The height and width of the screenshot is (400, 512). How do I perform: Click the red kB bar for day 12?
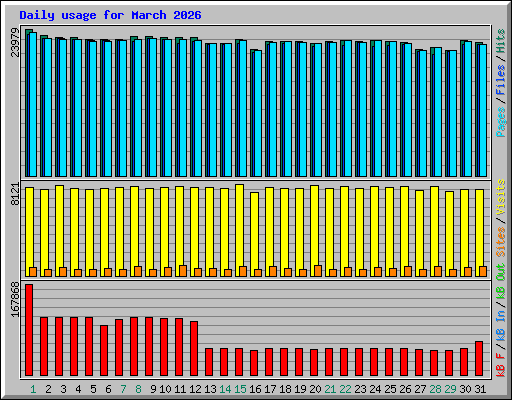tap(194, 348)
